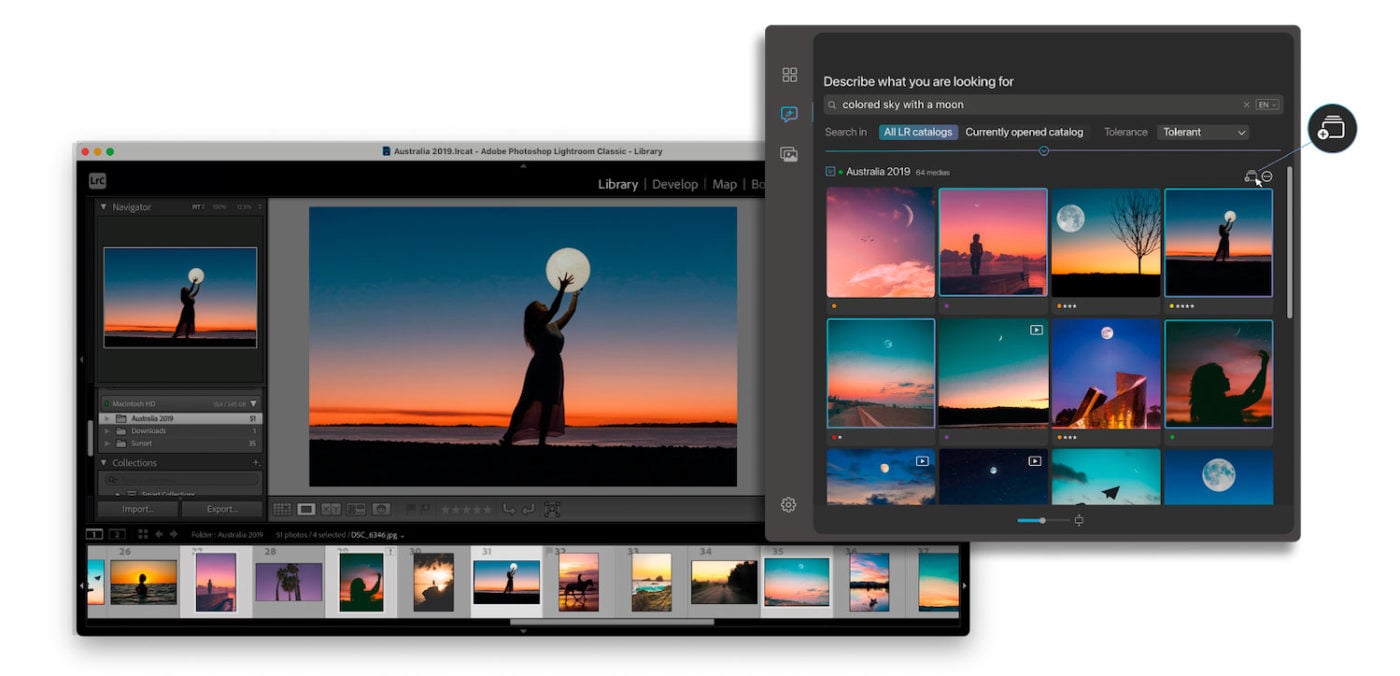
Task: Hide the Lightroom left panel with edge arrow
Action: pyautogui.click(x=82, y=360)
